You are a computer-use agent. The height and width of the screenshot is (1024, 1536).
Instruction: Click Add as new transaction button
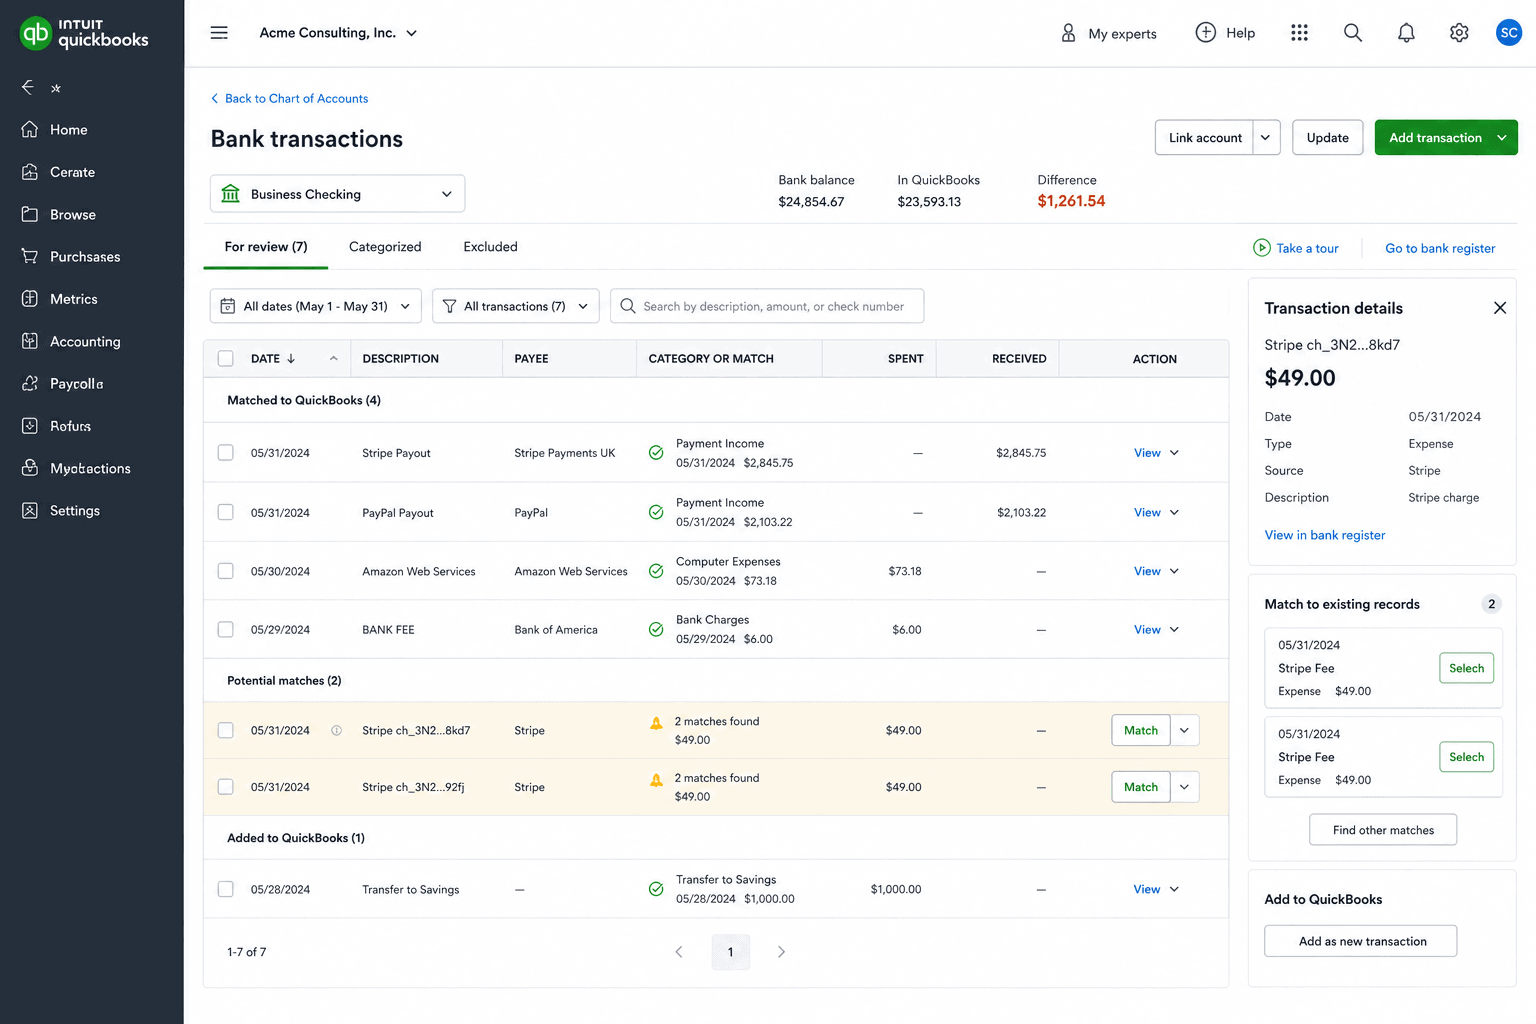(x=1361, y=941)
